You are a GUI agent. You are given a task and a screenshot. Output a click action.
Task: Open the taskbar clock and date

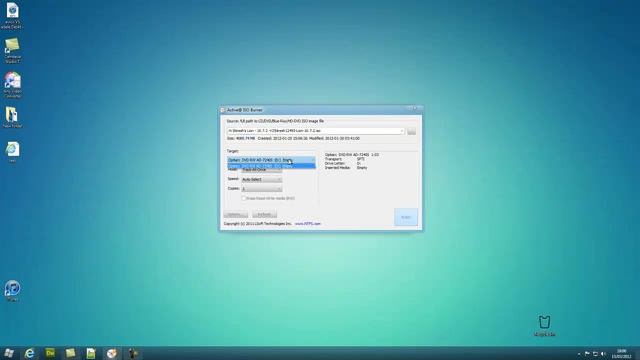621,353
